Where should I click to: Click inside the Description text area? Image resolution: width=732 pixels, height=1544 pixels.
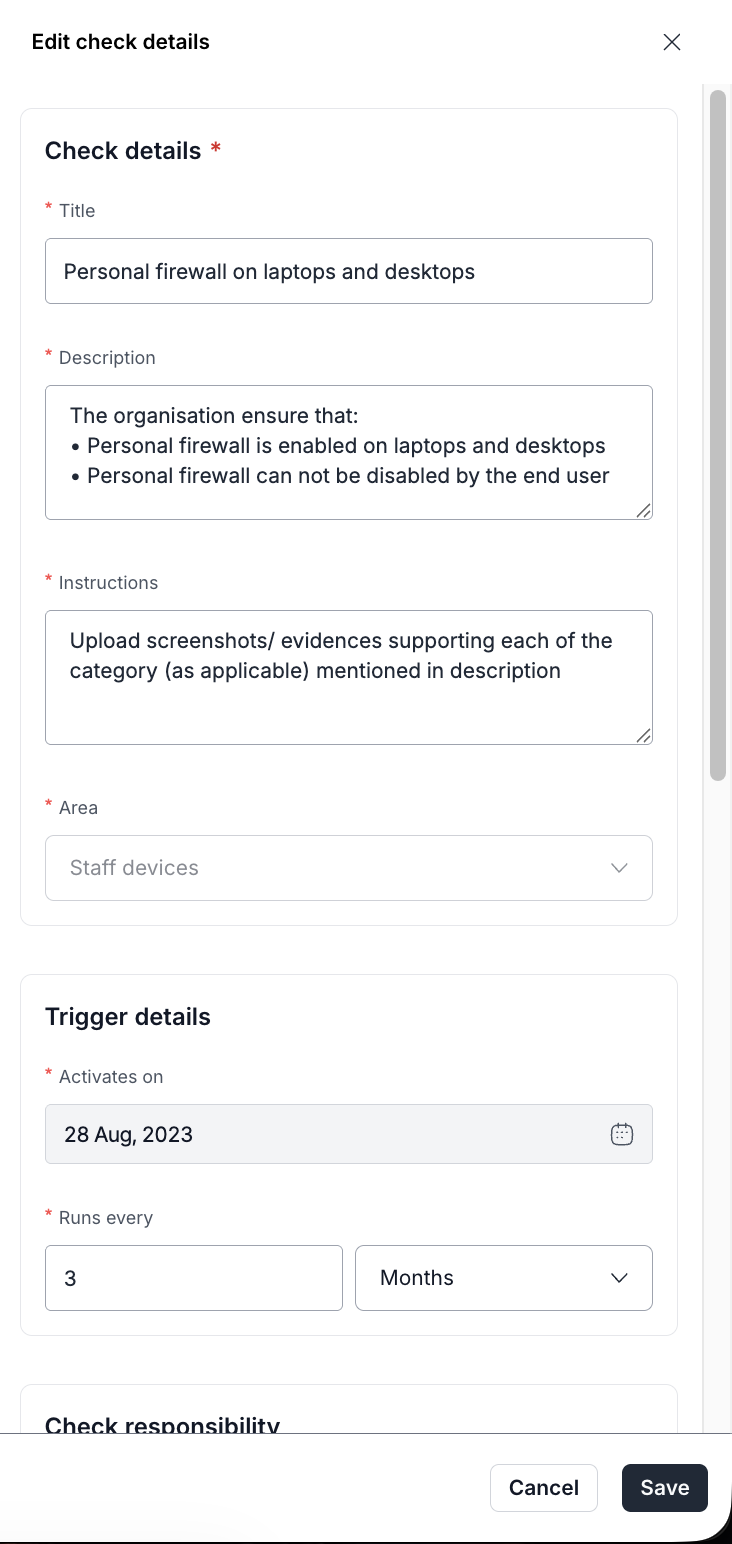(348, 452)
